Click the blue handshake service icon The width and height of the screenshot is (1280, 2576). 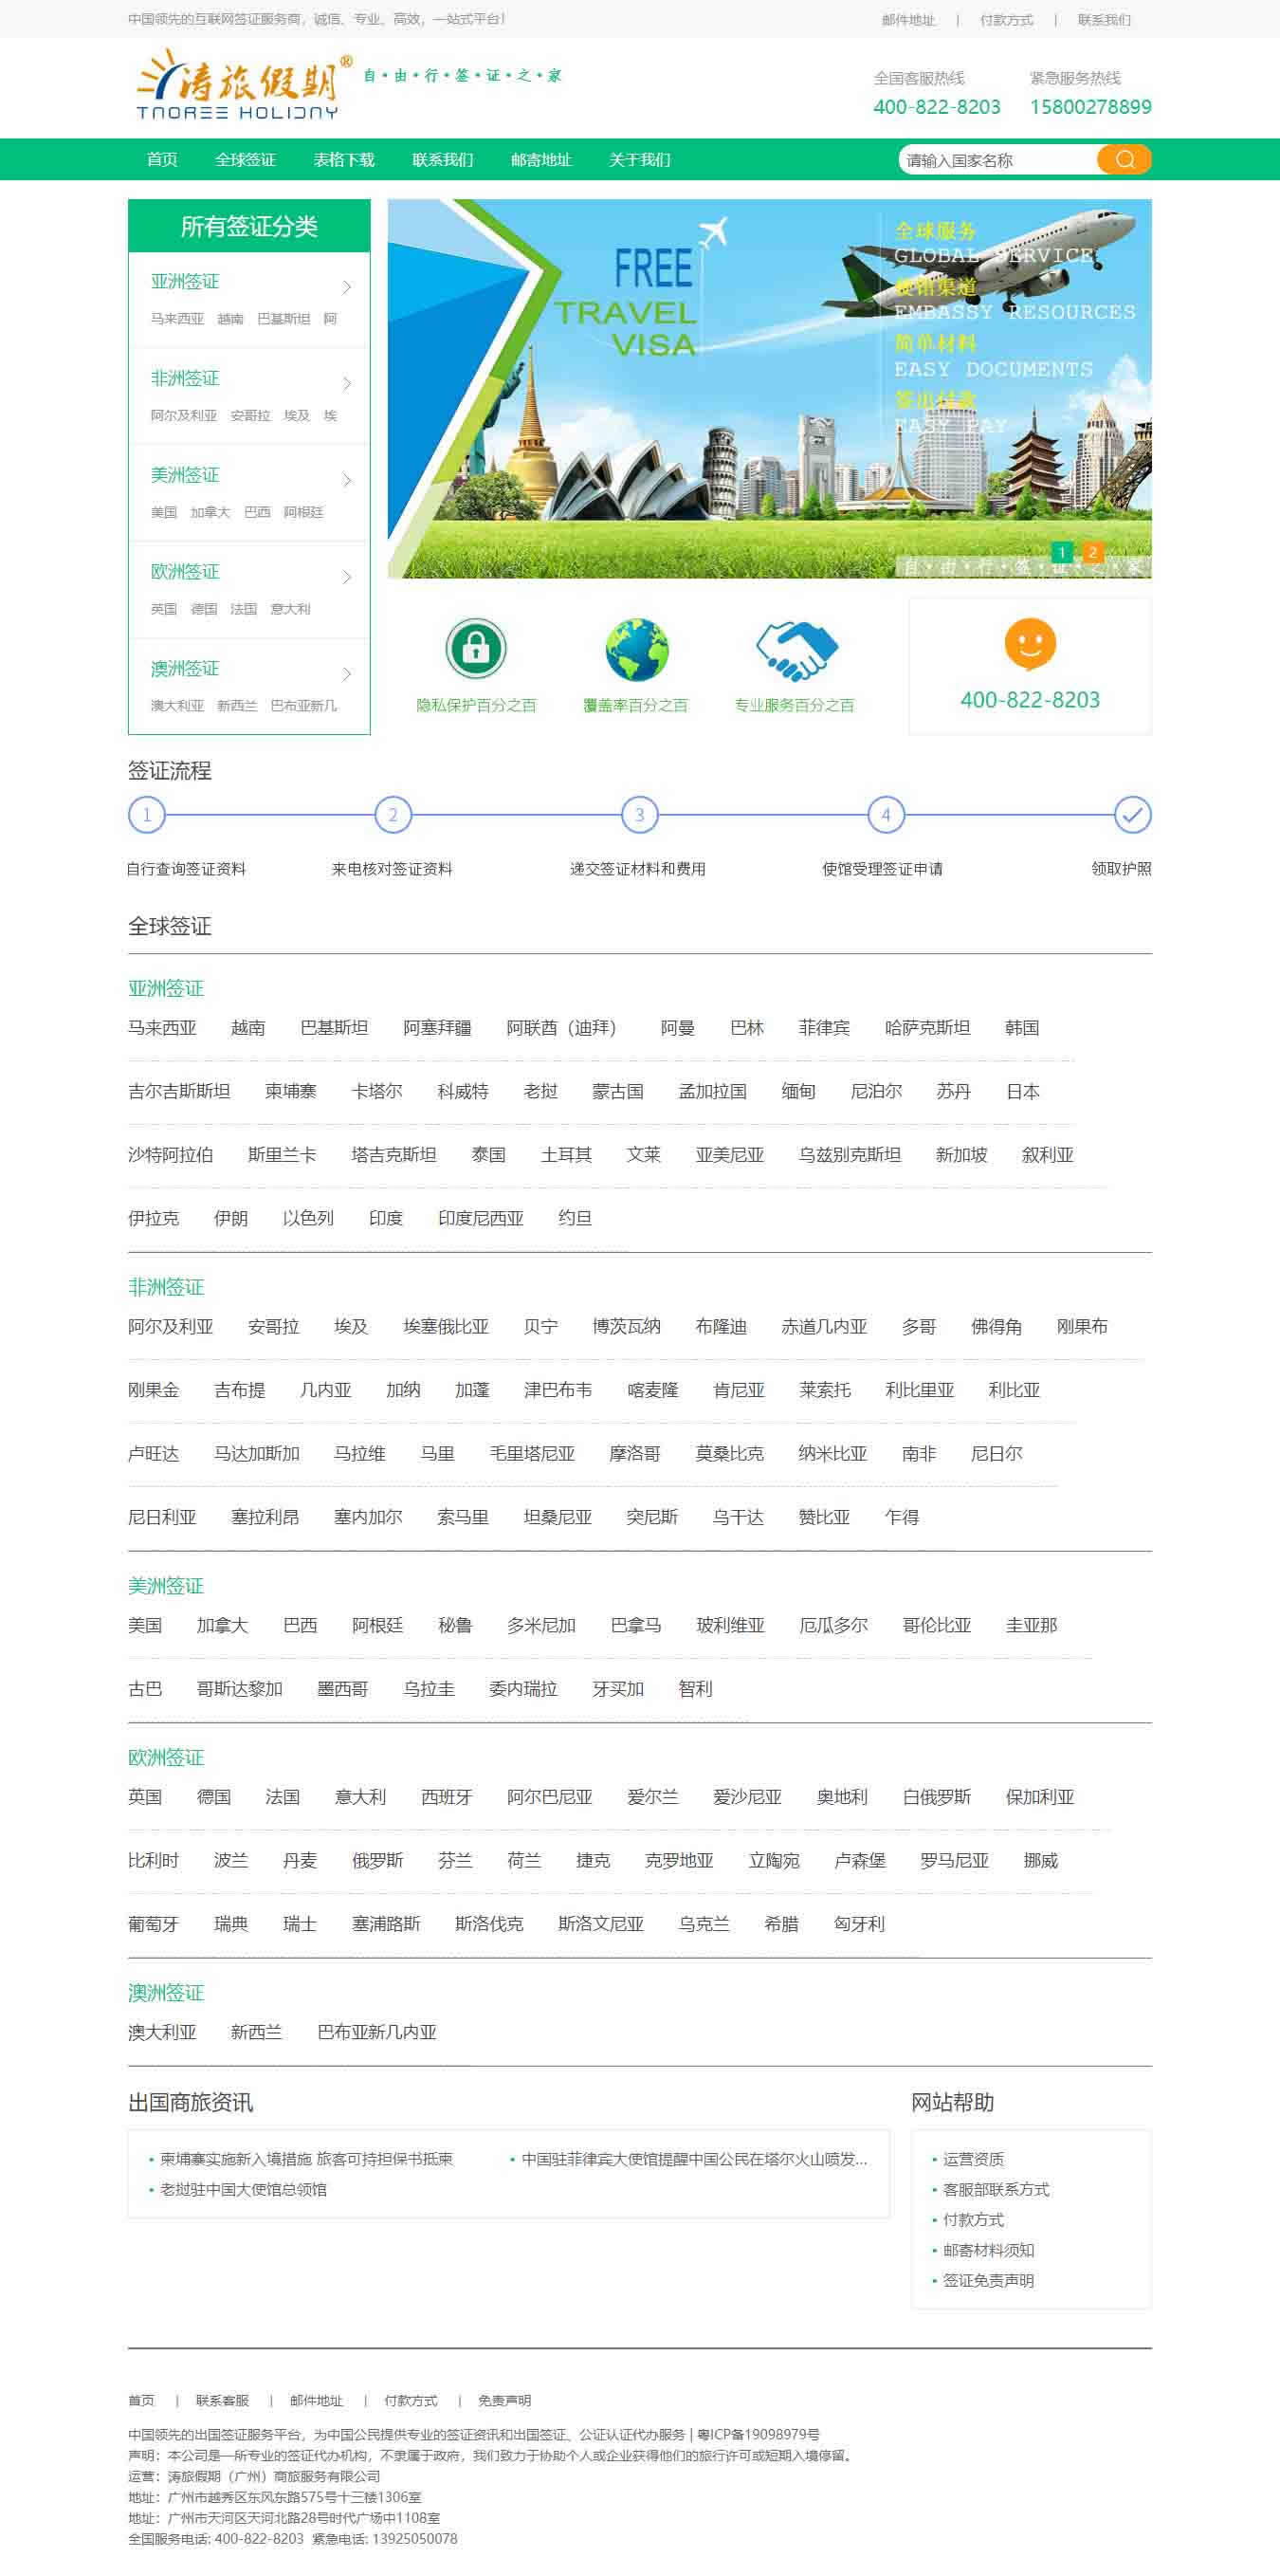(x=795, y=649)
